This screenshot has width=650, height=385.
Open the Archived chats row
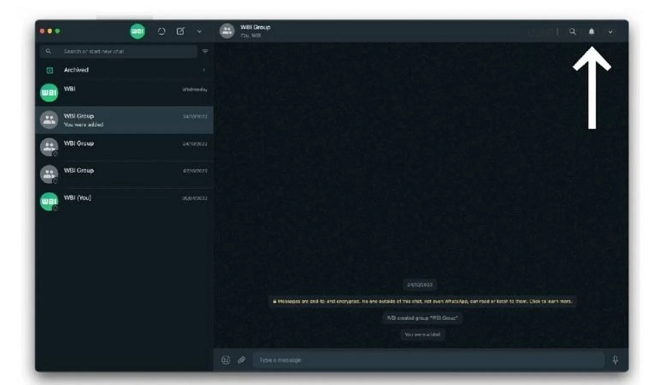124,70
